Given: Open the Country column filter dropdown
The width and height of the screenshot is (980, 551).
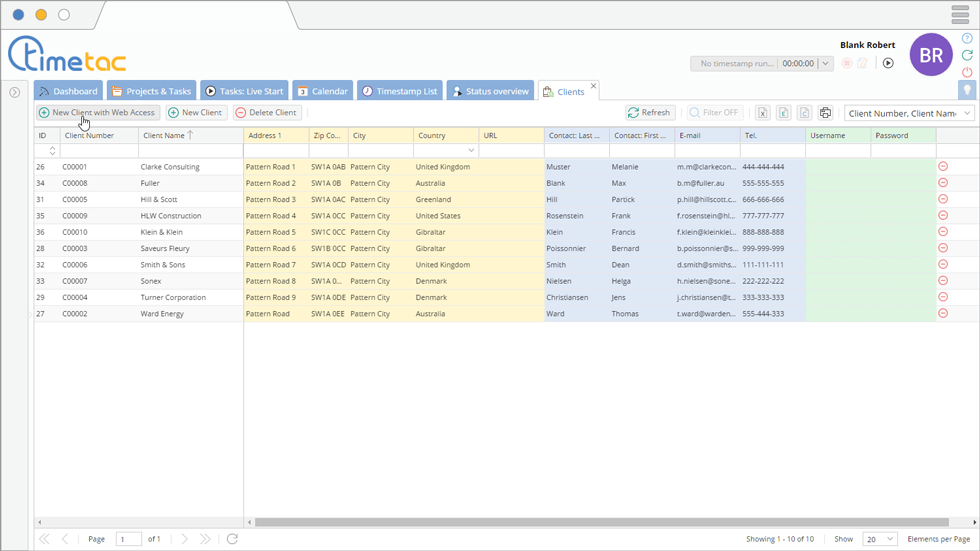Looking at the screenshot, I should (471, 151).
